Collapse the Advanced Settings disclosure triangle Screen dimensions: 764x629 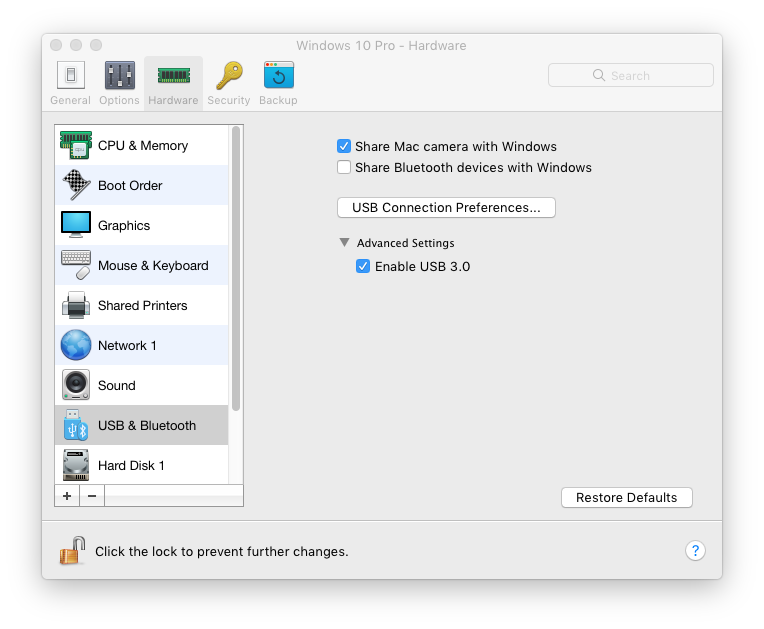pos(344,242)
